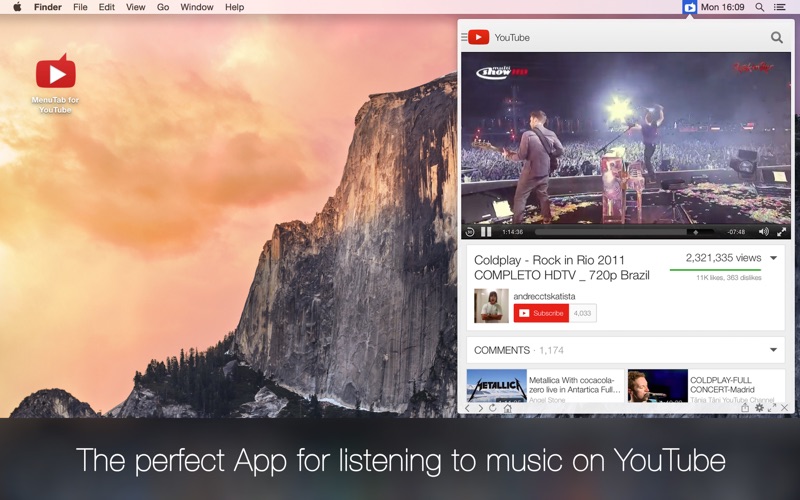Viewport: 800px width, 500px height.
Task: Reload the page in MenuTab
Action: (x=492, y=408)
